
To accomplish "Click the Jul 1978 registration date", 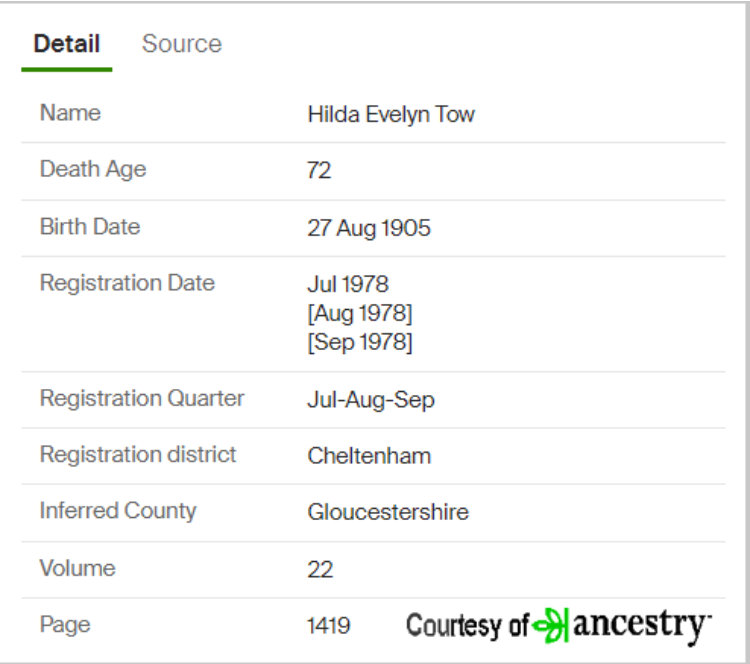I will (347, 285).
